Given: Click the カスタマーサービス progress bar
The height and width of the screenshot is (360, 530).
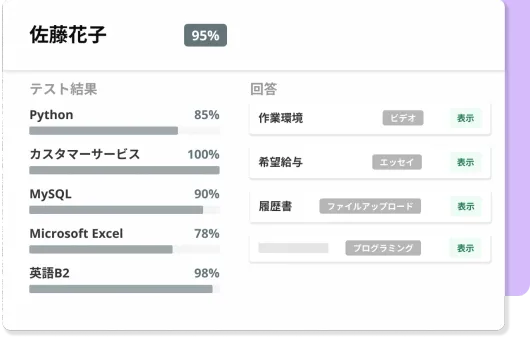Looking at the screenshot, I should click(x=124, y=170).
